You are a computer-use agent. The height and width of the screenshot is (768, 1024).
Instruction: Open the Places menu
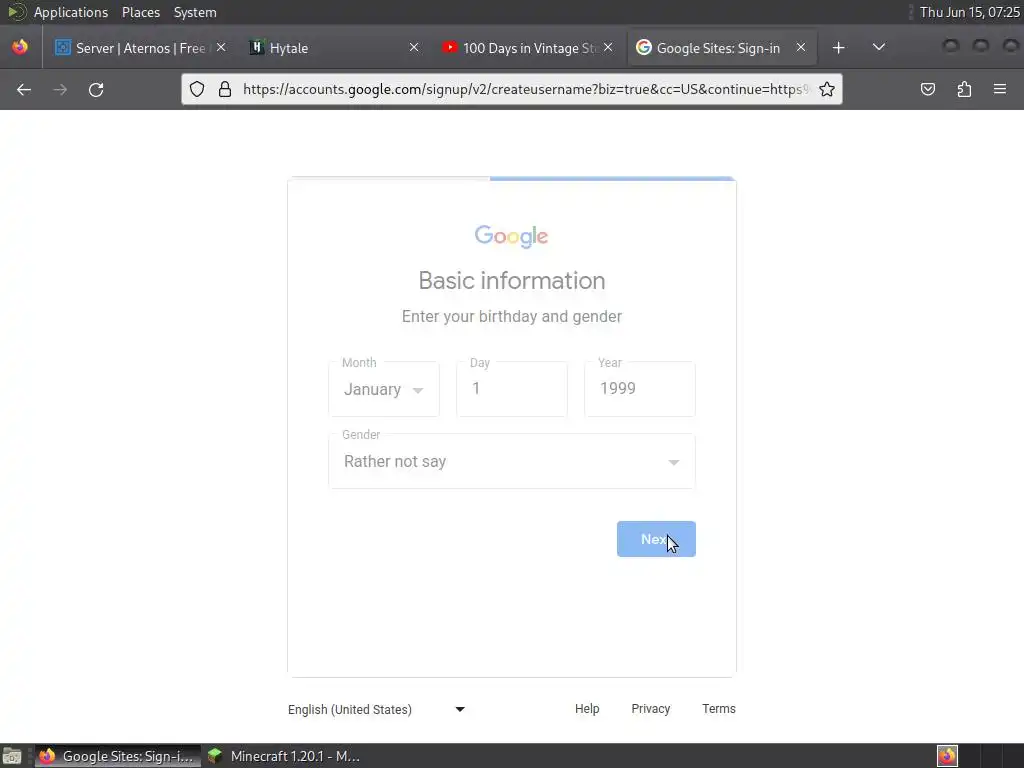(141, 12)
